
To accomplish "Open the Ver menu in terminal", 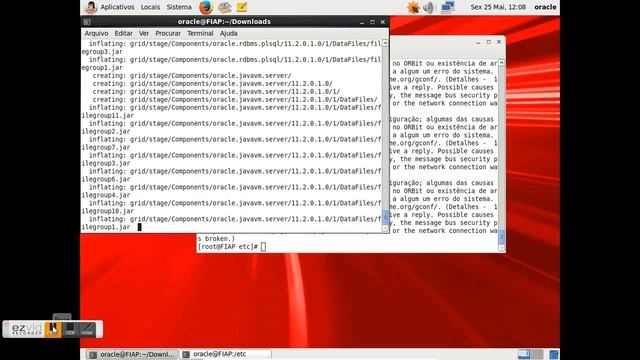I will tap(144, 33).
